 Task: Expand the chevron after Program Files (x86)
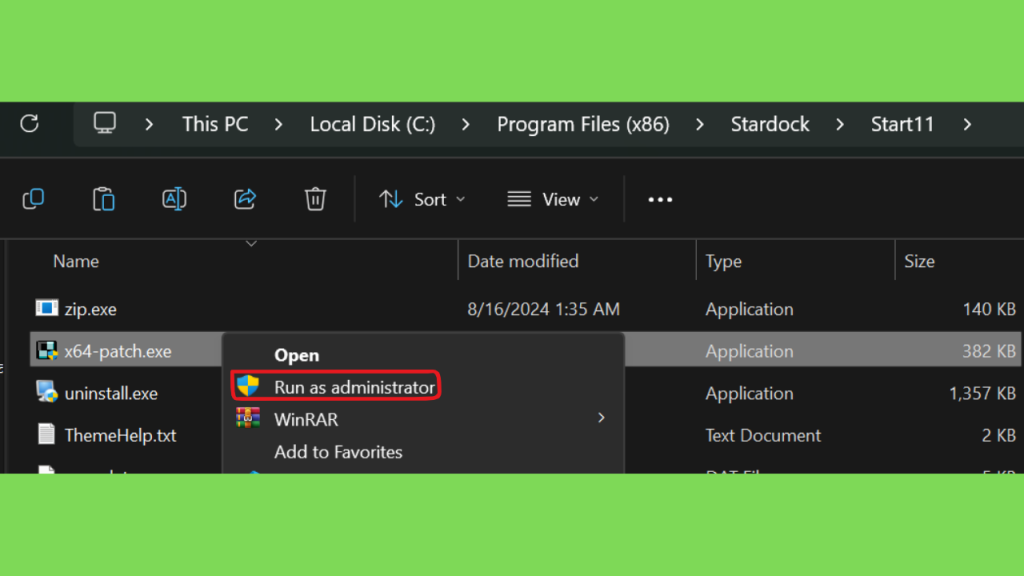699,124
